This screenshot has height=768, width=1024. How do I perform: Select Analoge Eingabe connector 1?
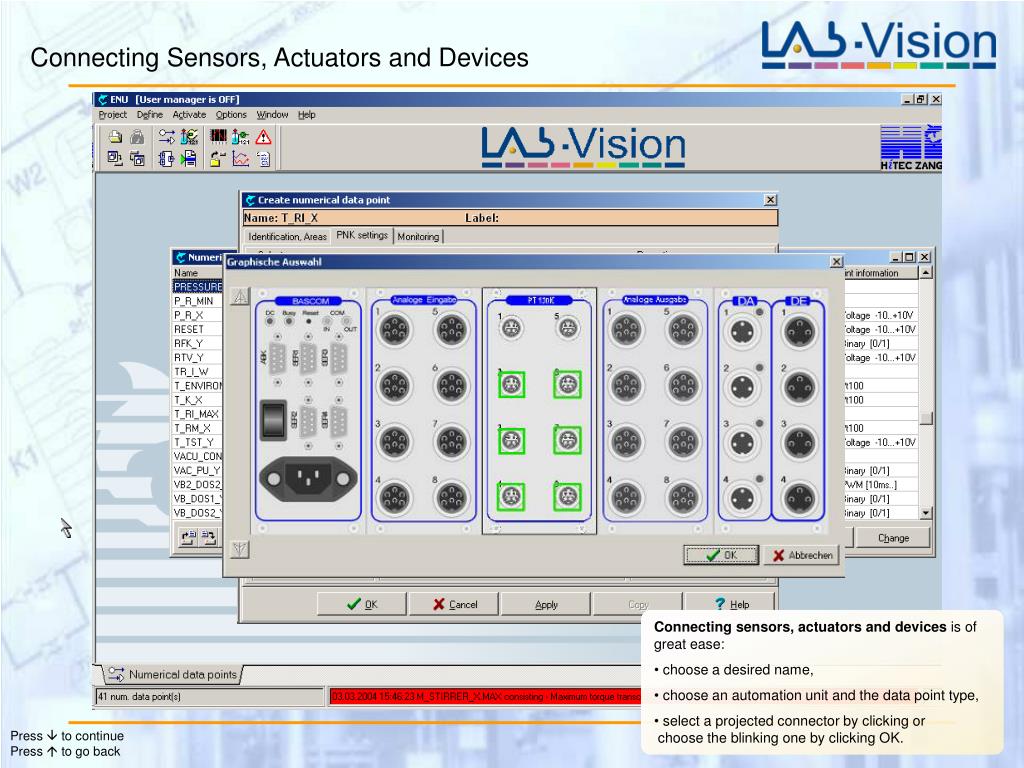(395, 330)
